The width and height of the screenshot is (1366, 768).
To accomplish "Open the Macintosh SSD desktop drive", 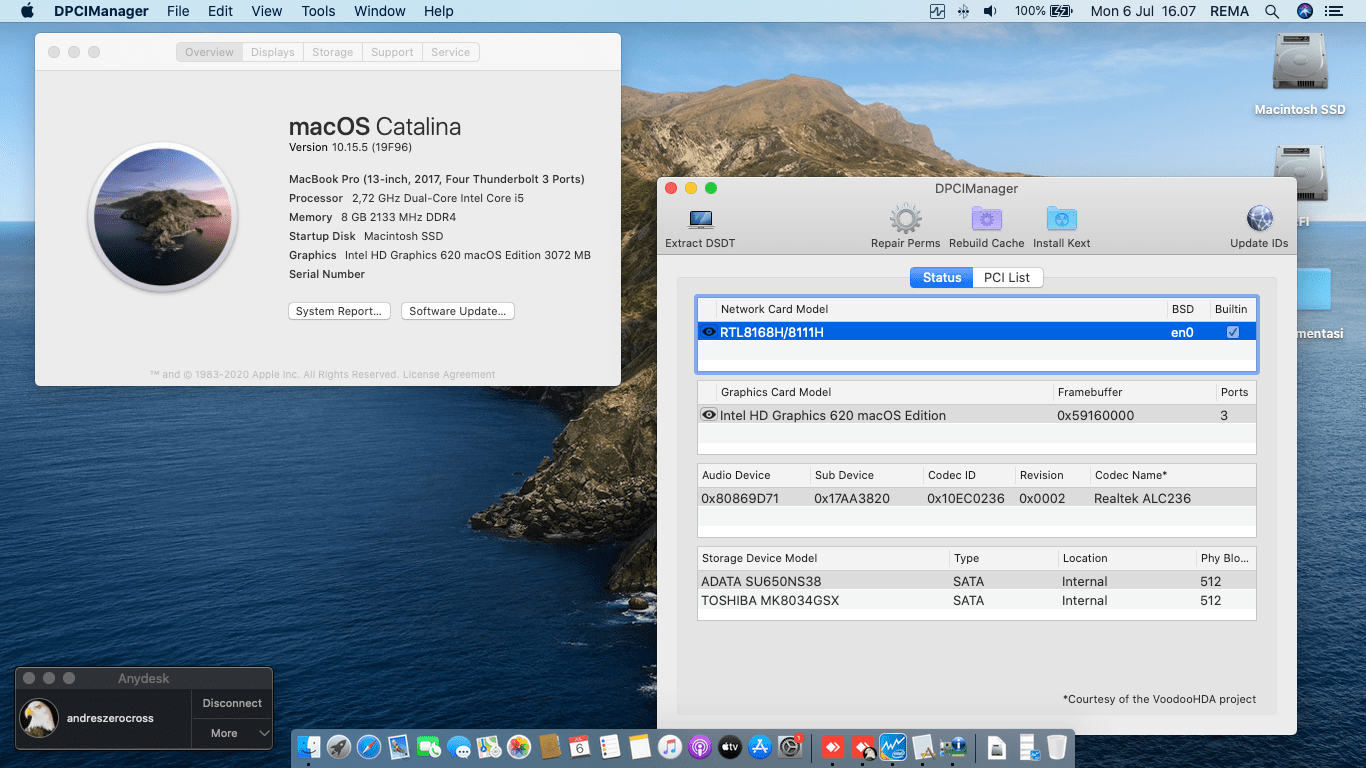I will click(1300, 76).
